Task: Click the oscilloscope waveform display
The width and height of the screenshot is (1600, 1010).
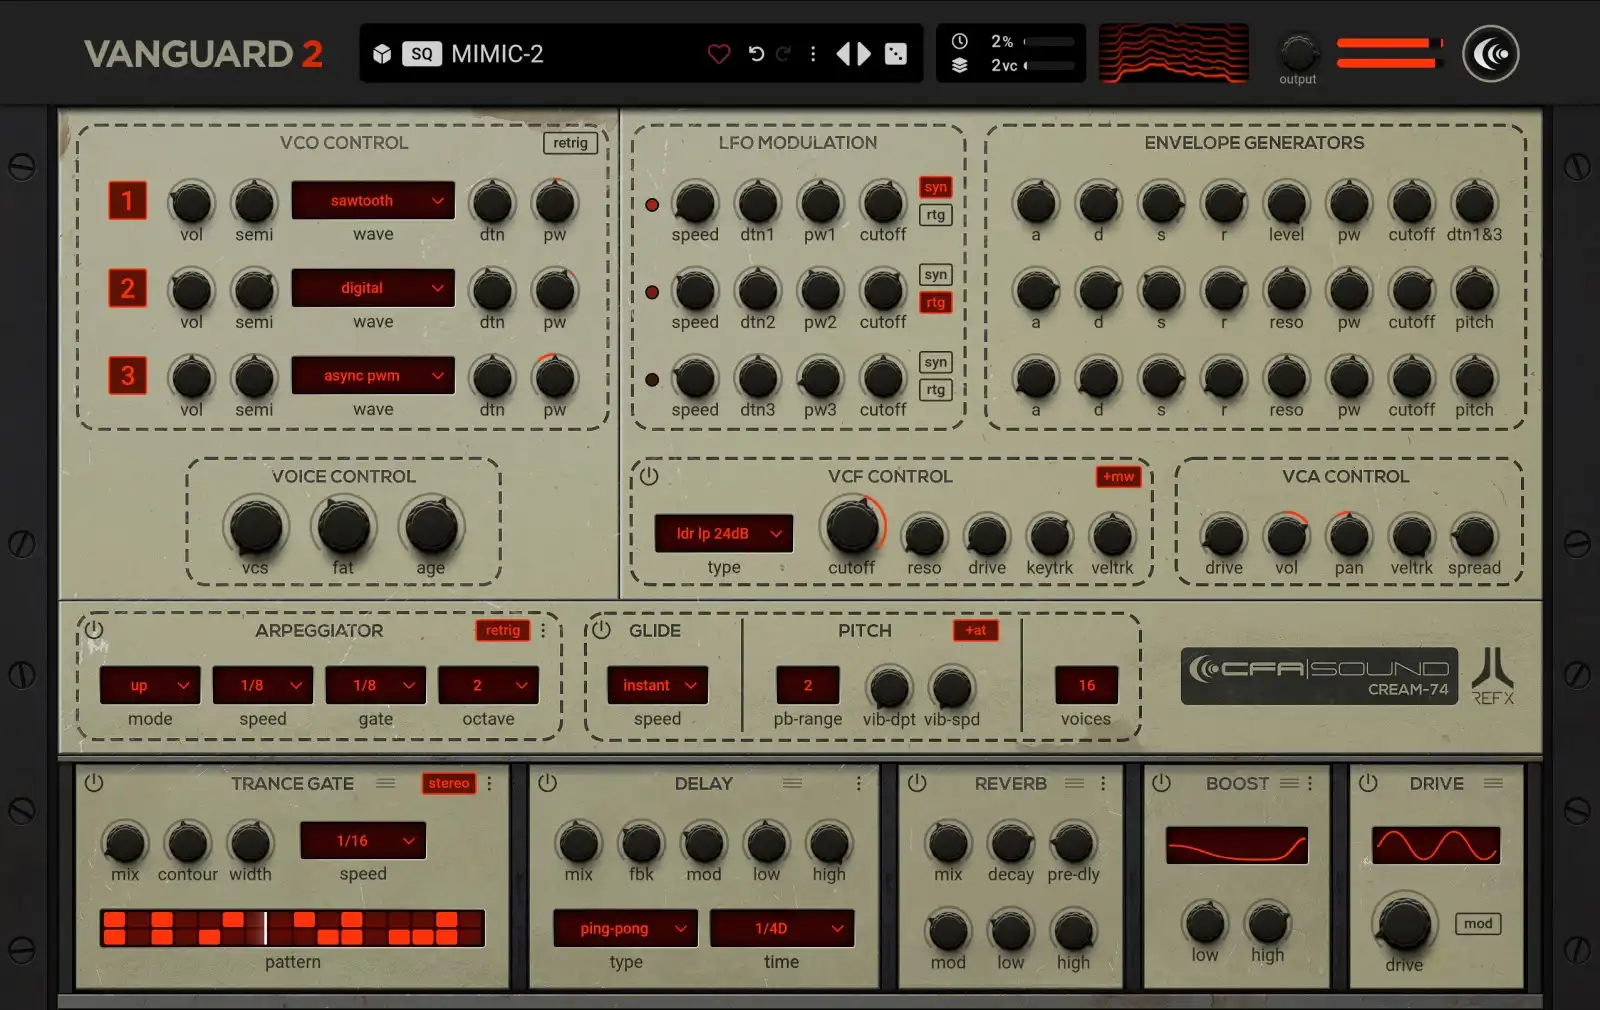Action: point(1174,54)
